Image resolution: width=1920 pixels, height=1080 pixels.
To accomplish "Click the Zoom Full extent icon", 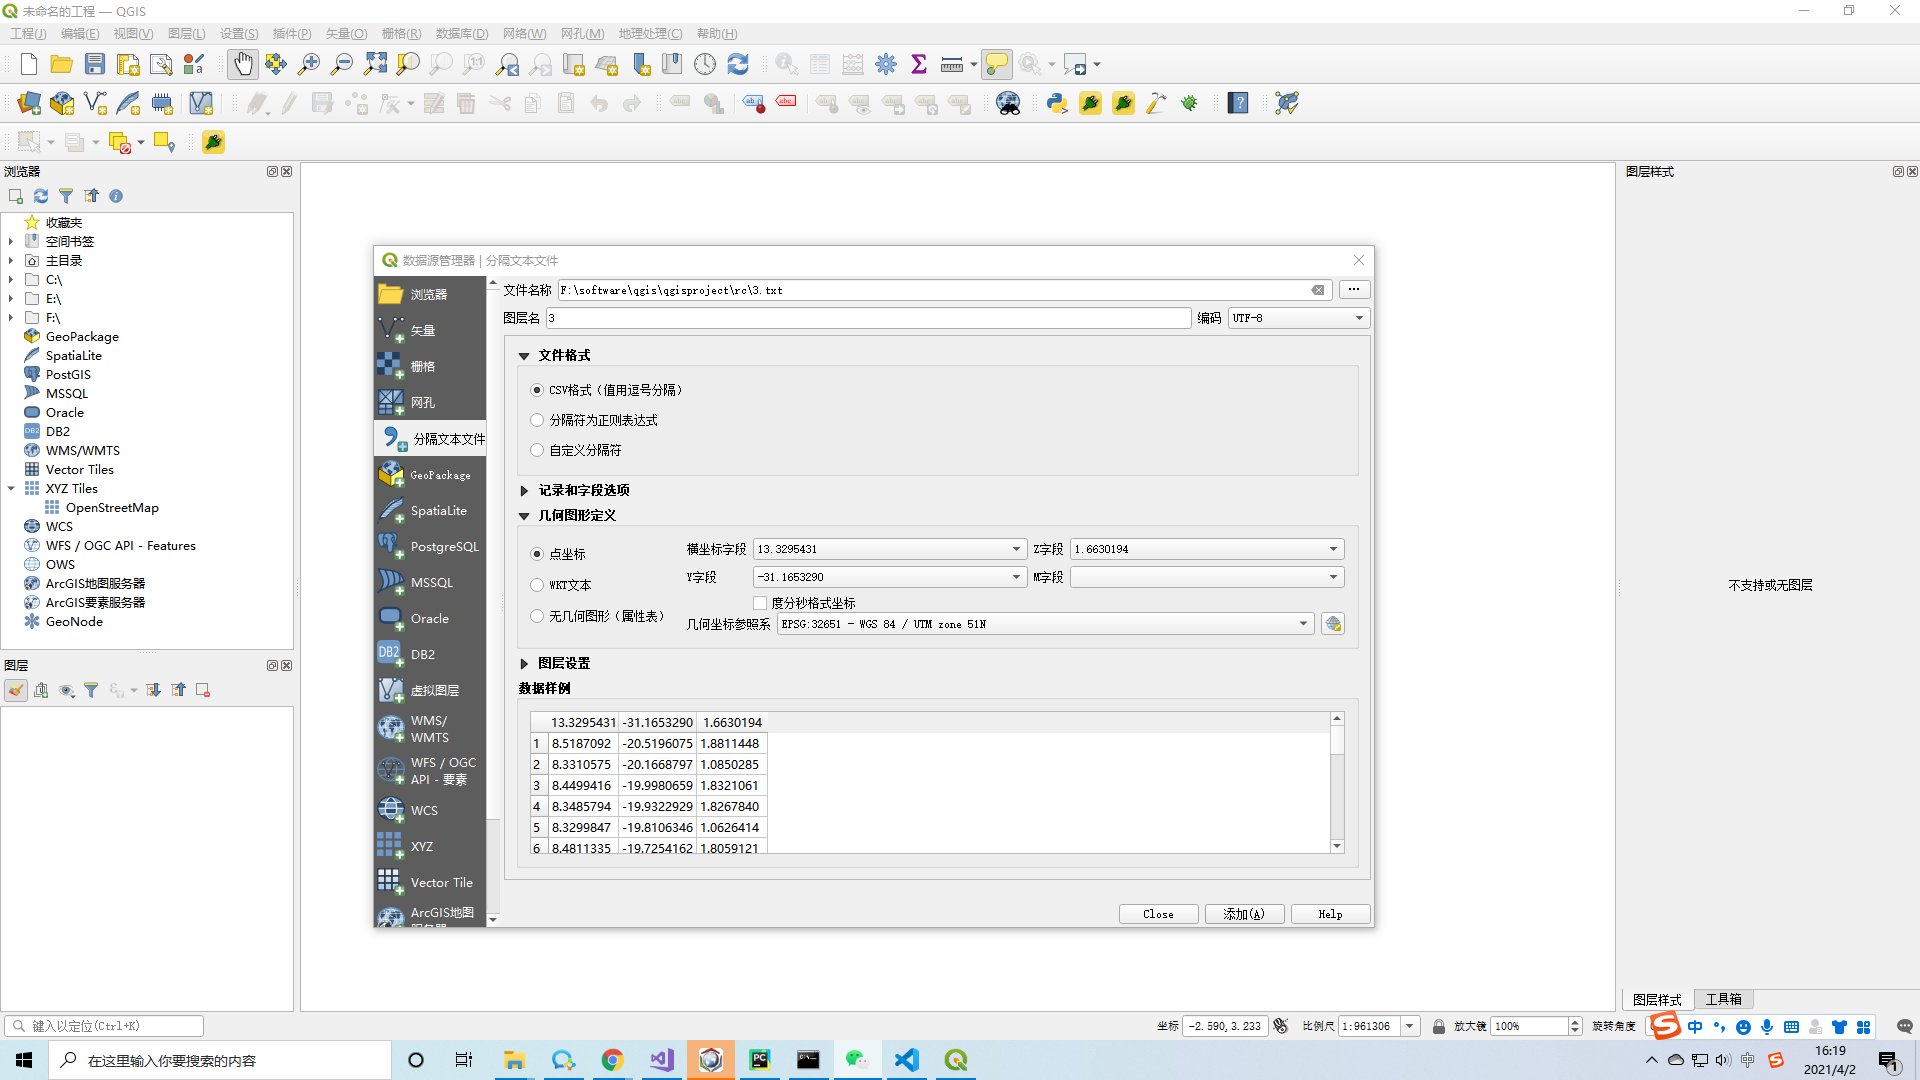I will click(x=375, y=65).
